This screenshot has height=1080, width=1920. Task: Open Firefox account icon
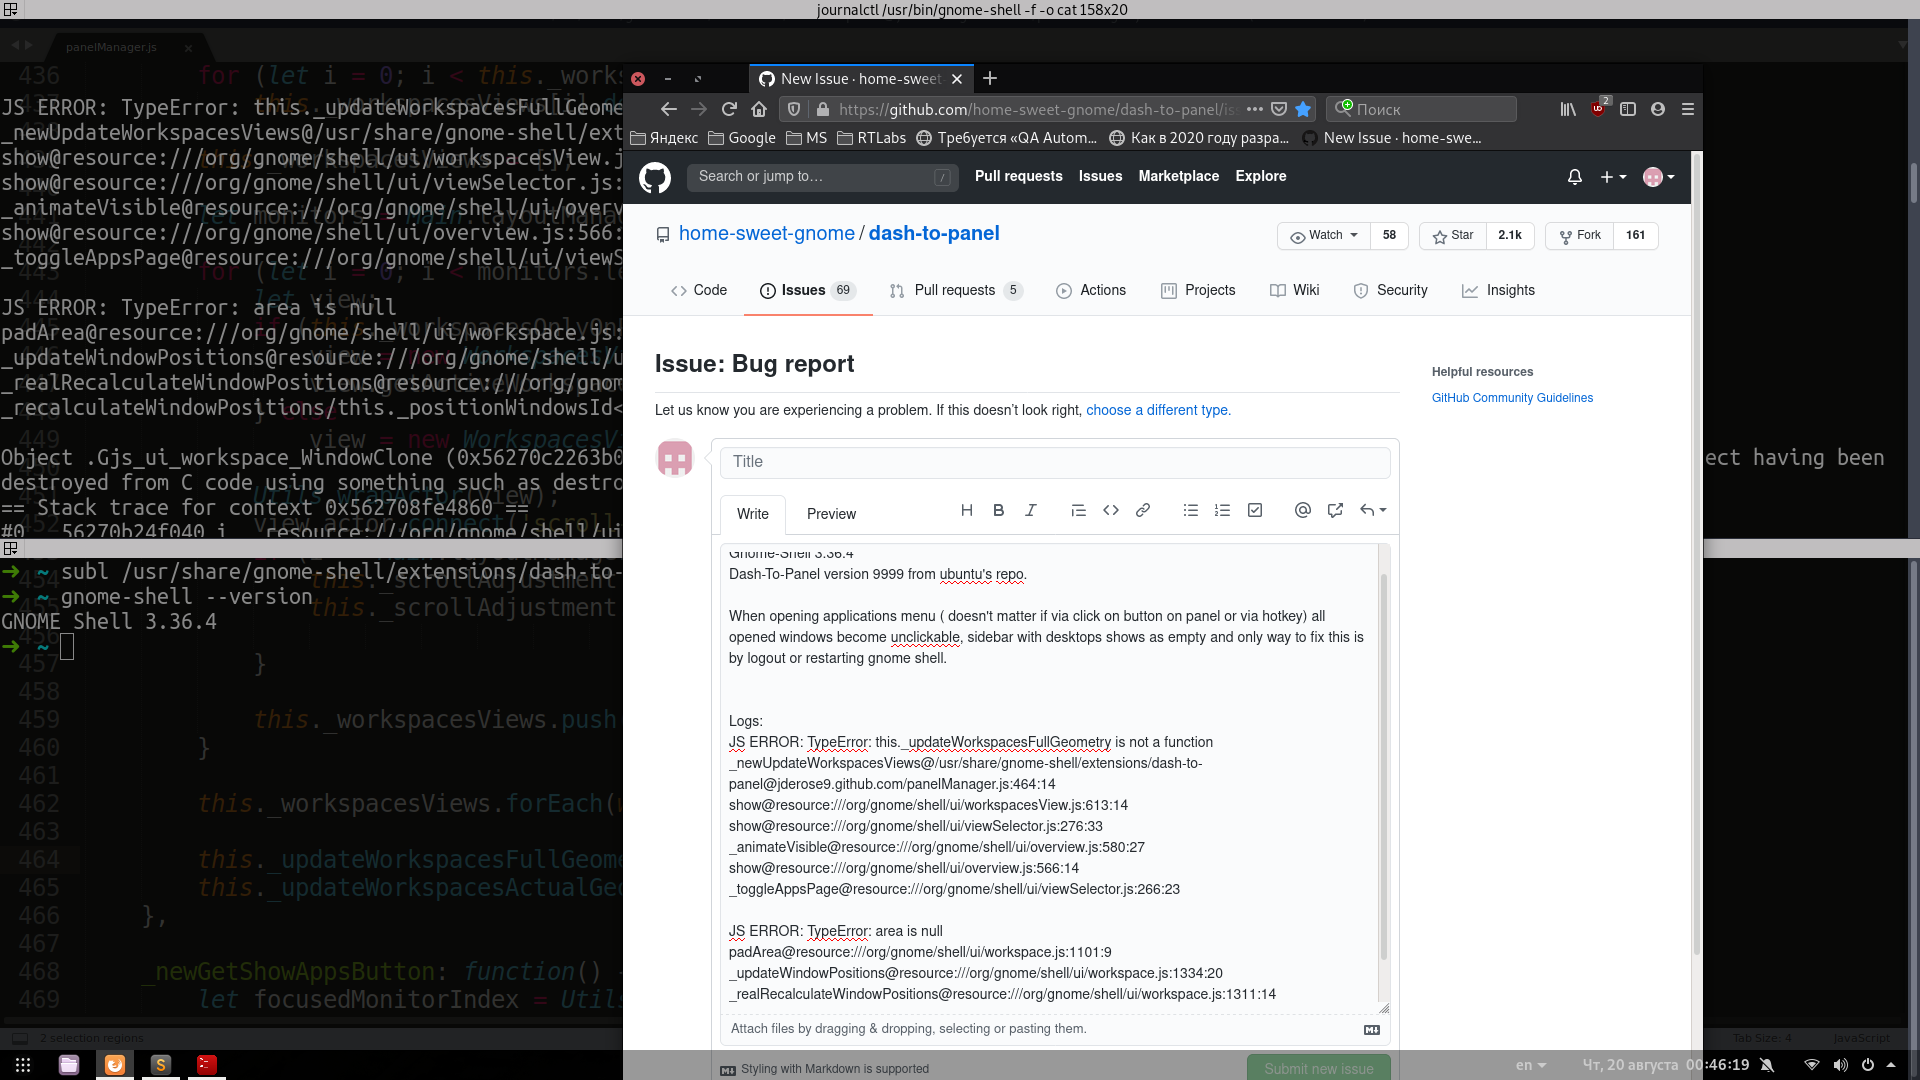(1658, 109)
